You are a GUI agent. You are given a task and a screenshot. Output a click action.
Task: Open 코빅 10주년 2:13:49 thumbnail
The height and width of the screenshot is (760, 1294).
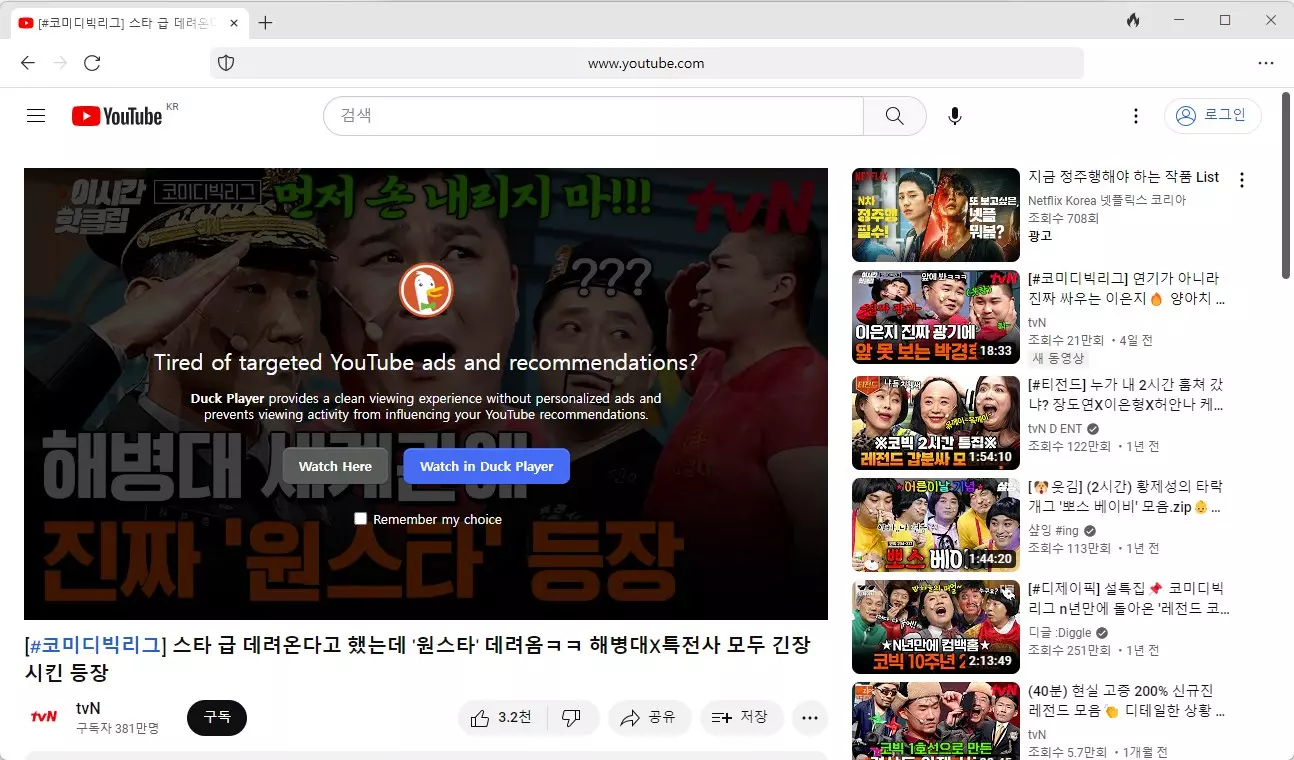(936, 627)
